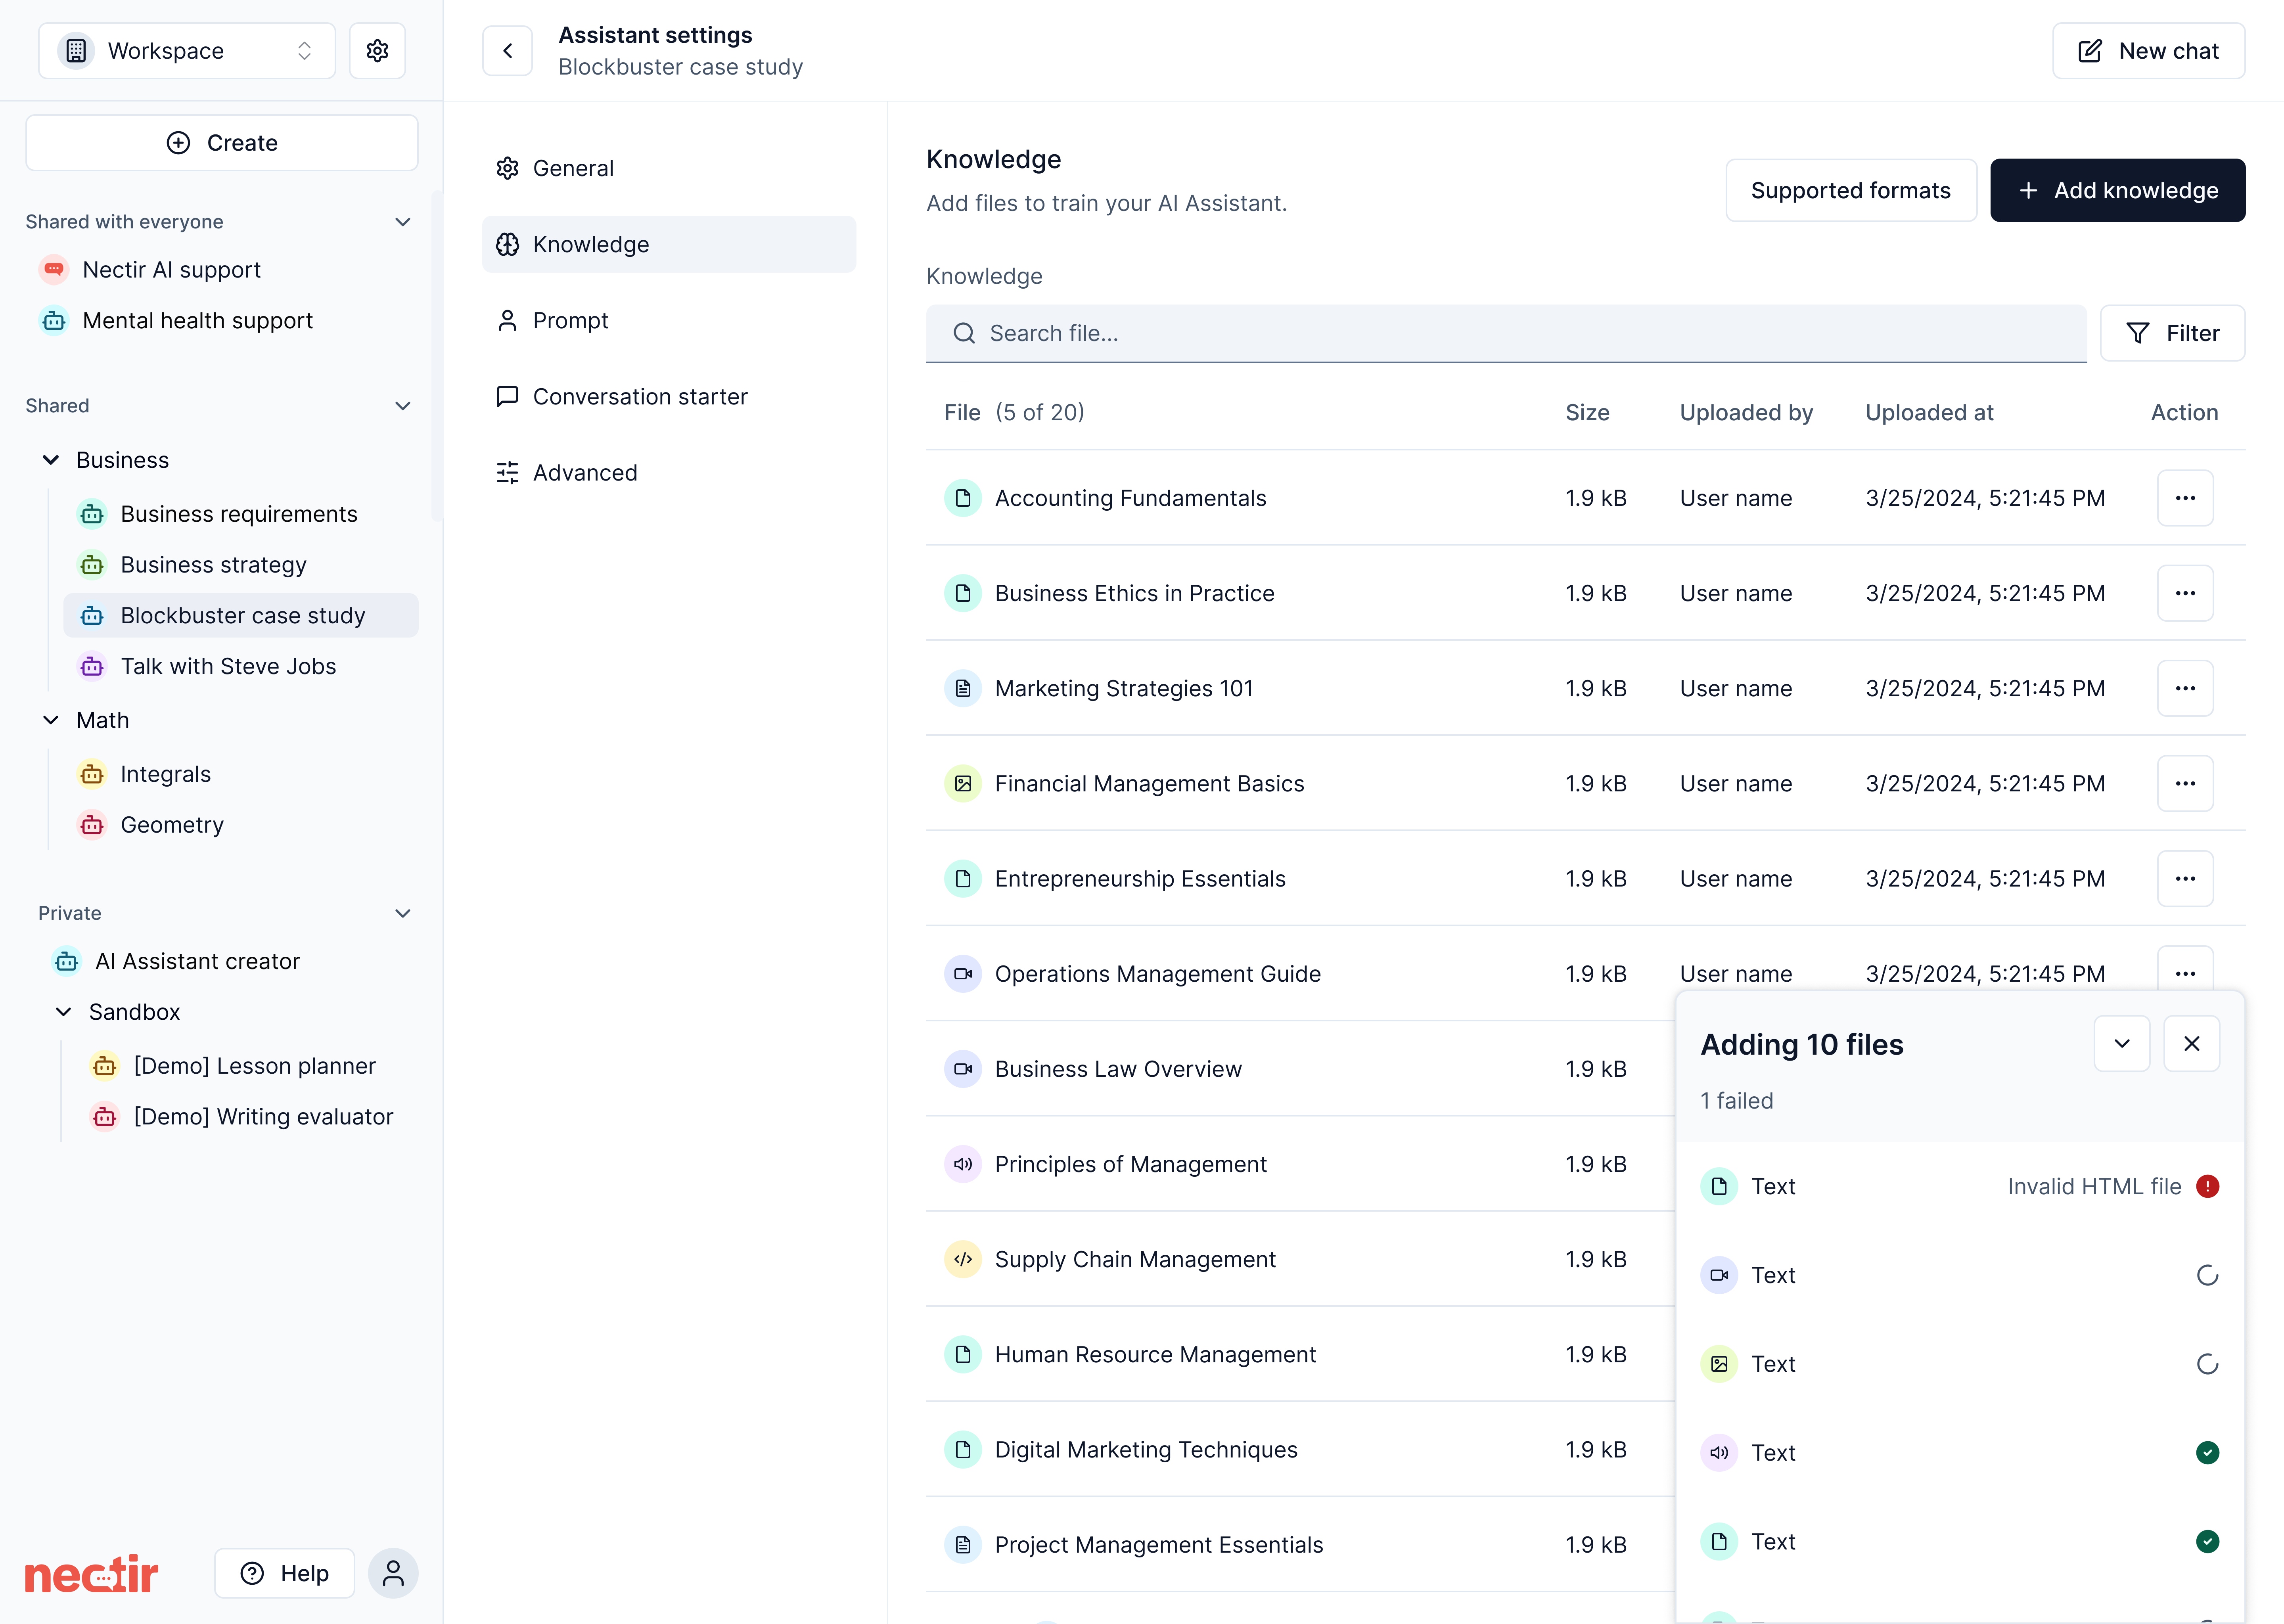Open the settings gear beside the Workspace selector
The height and width of the screenshot is (1624, 2284).
tap(377, 50)
